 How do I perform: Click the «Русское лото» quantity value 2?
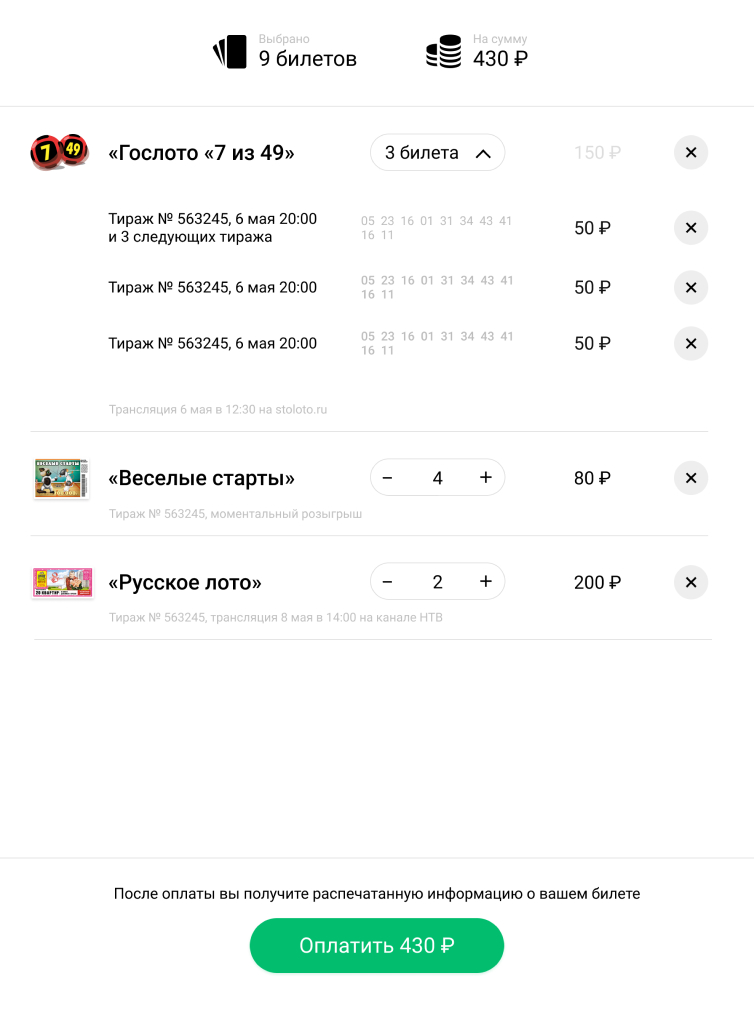pos(437,582)
